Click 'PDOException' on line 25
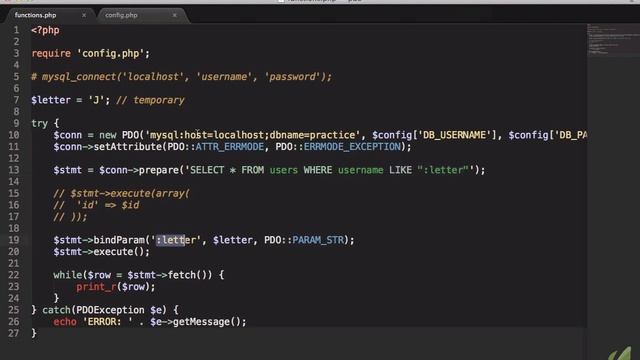 pyautogui.click(x=110, y=310)
